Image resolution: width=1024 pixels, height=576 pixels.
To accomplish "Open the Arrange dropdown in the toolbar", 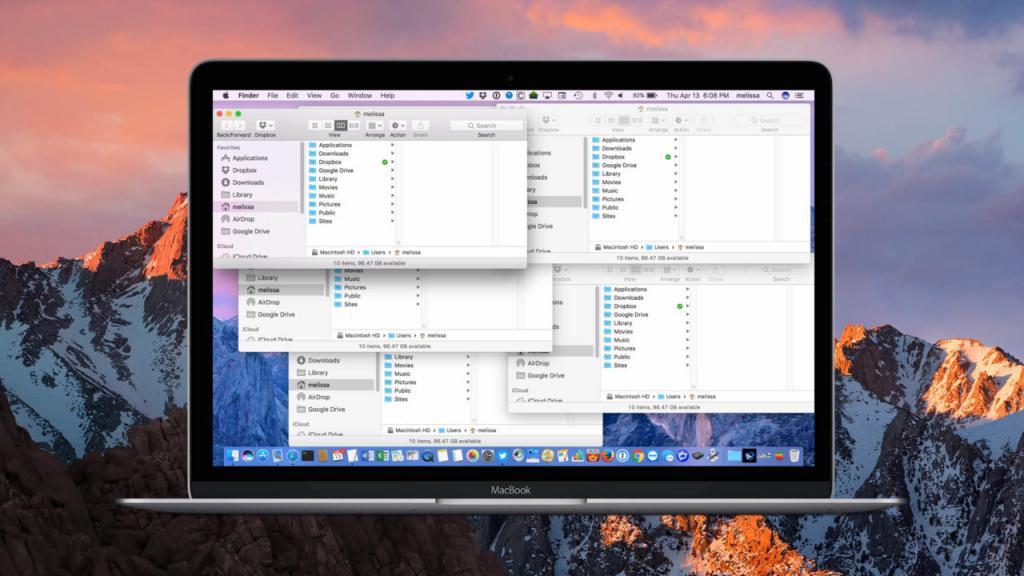I will 375,125.
